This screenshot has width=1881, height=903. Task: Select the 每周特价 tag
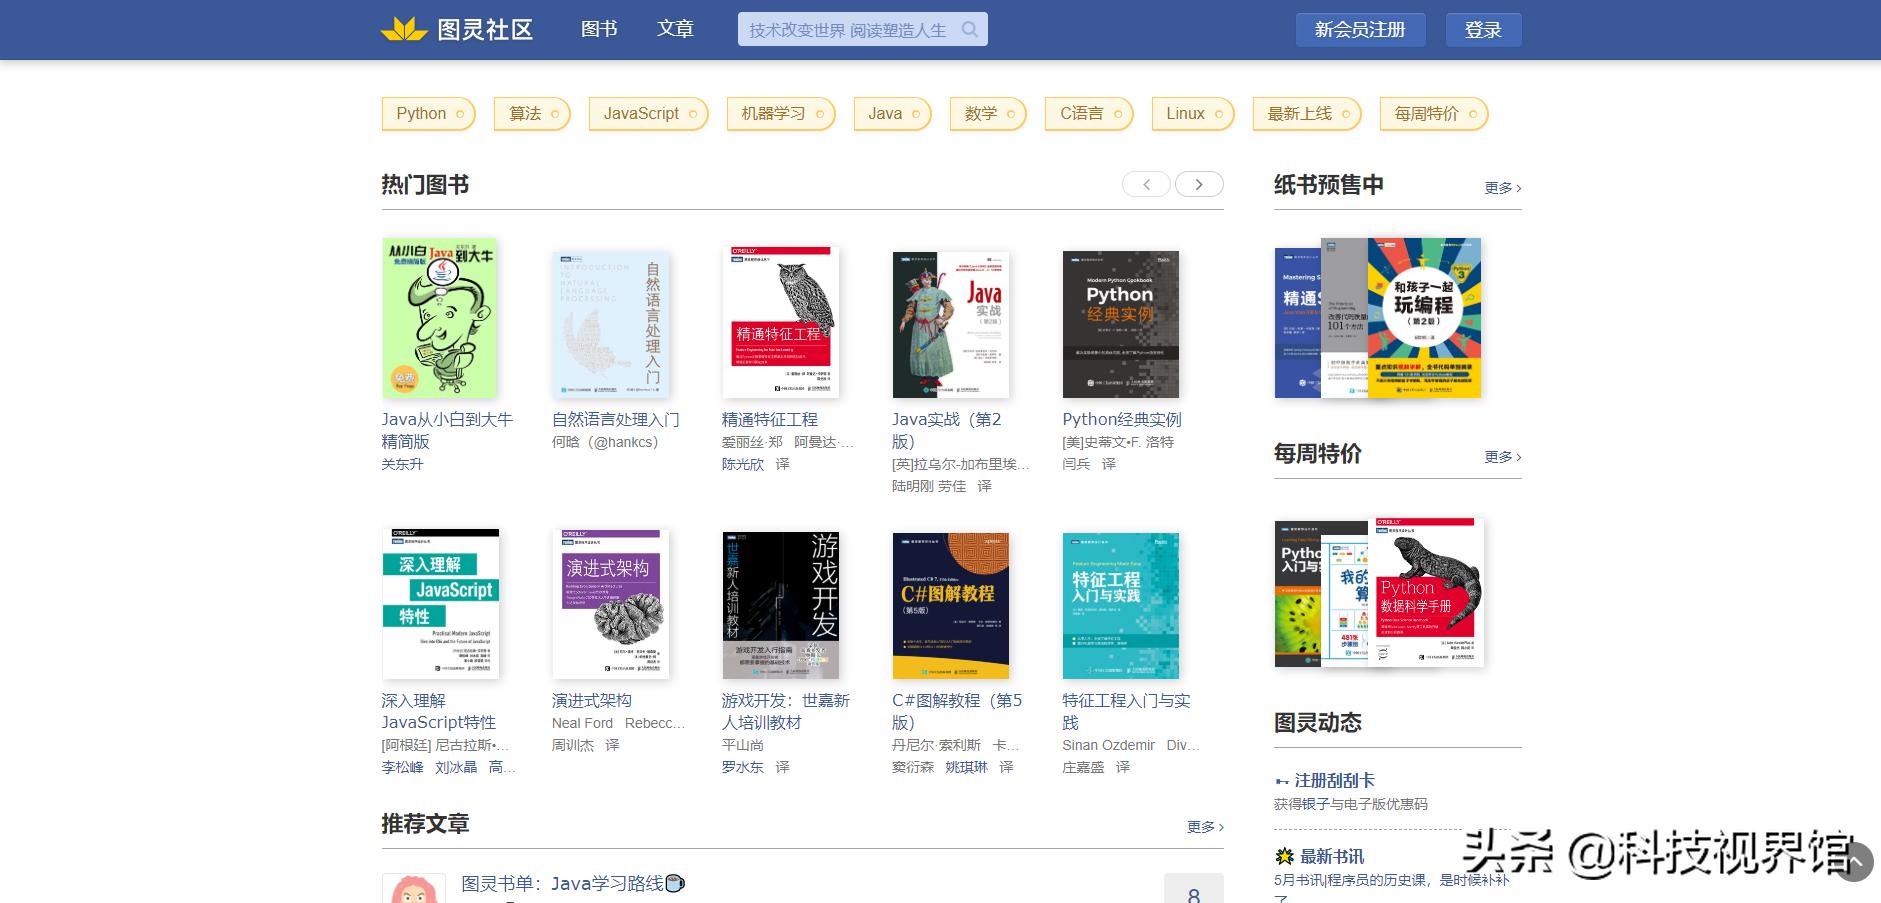(1434, 114)
